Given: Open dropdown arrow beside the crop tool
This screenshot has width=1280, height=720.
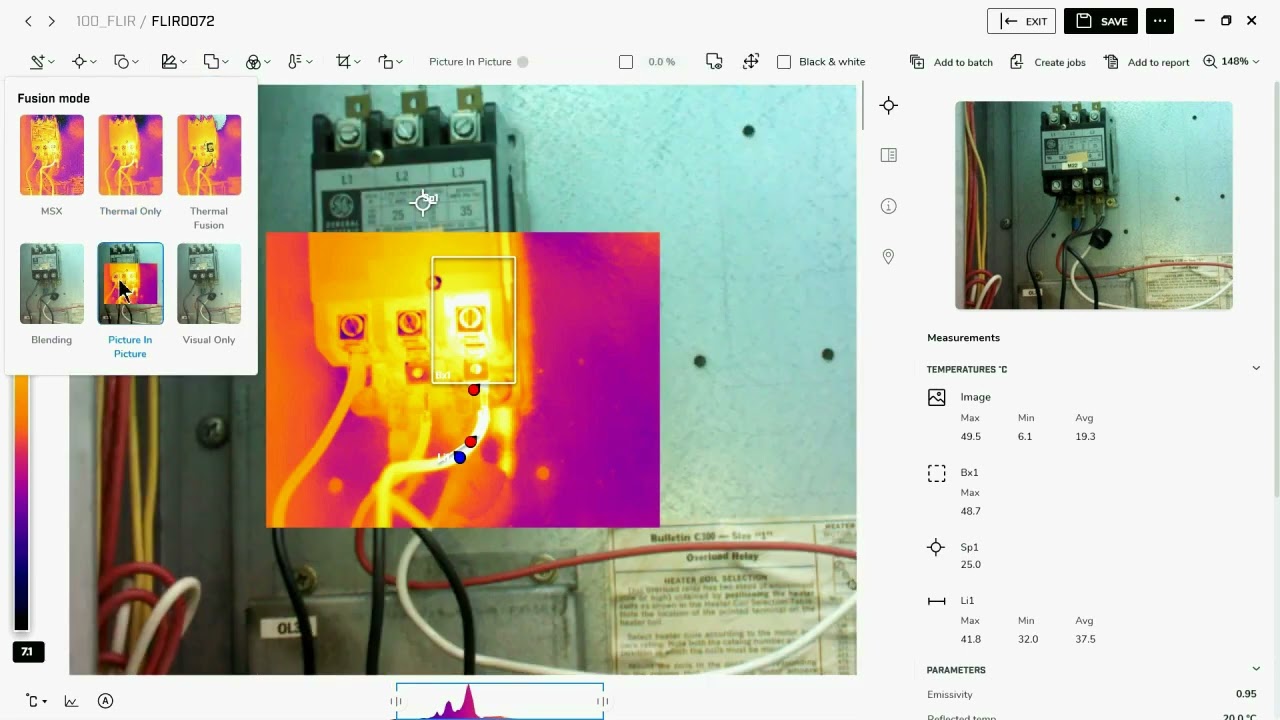Looking at the screenshot, I should tap(357, 62).
